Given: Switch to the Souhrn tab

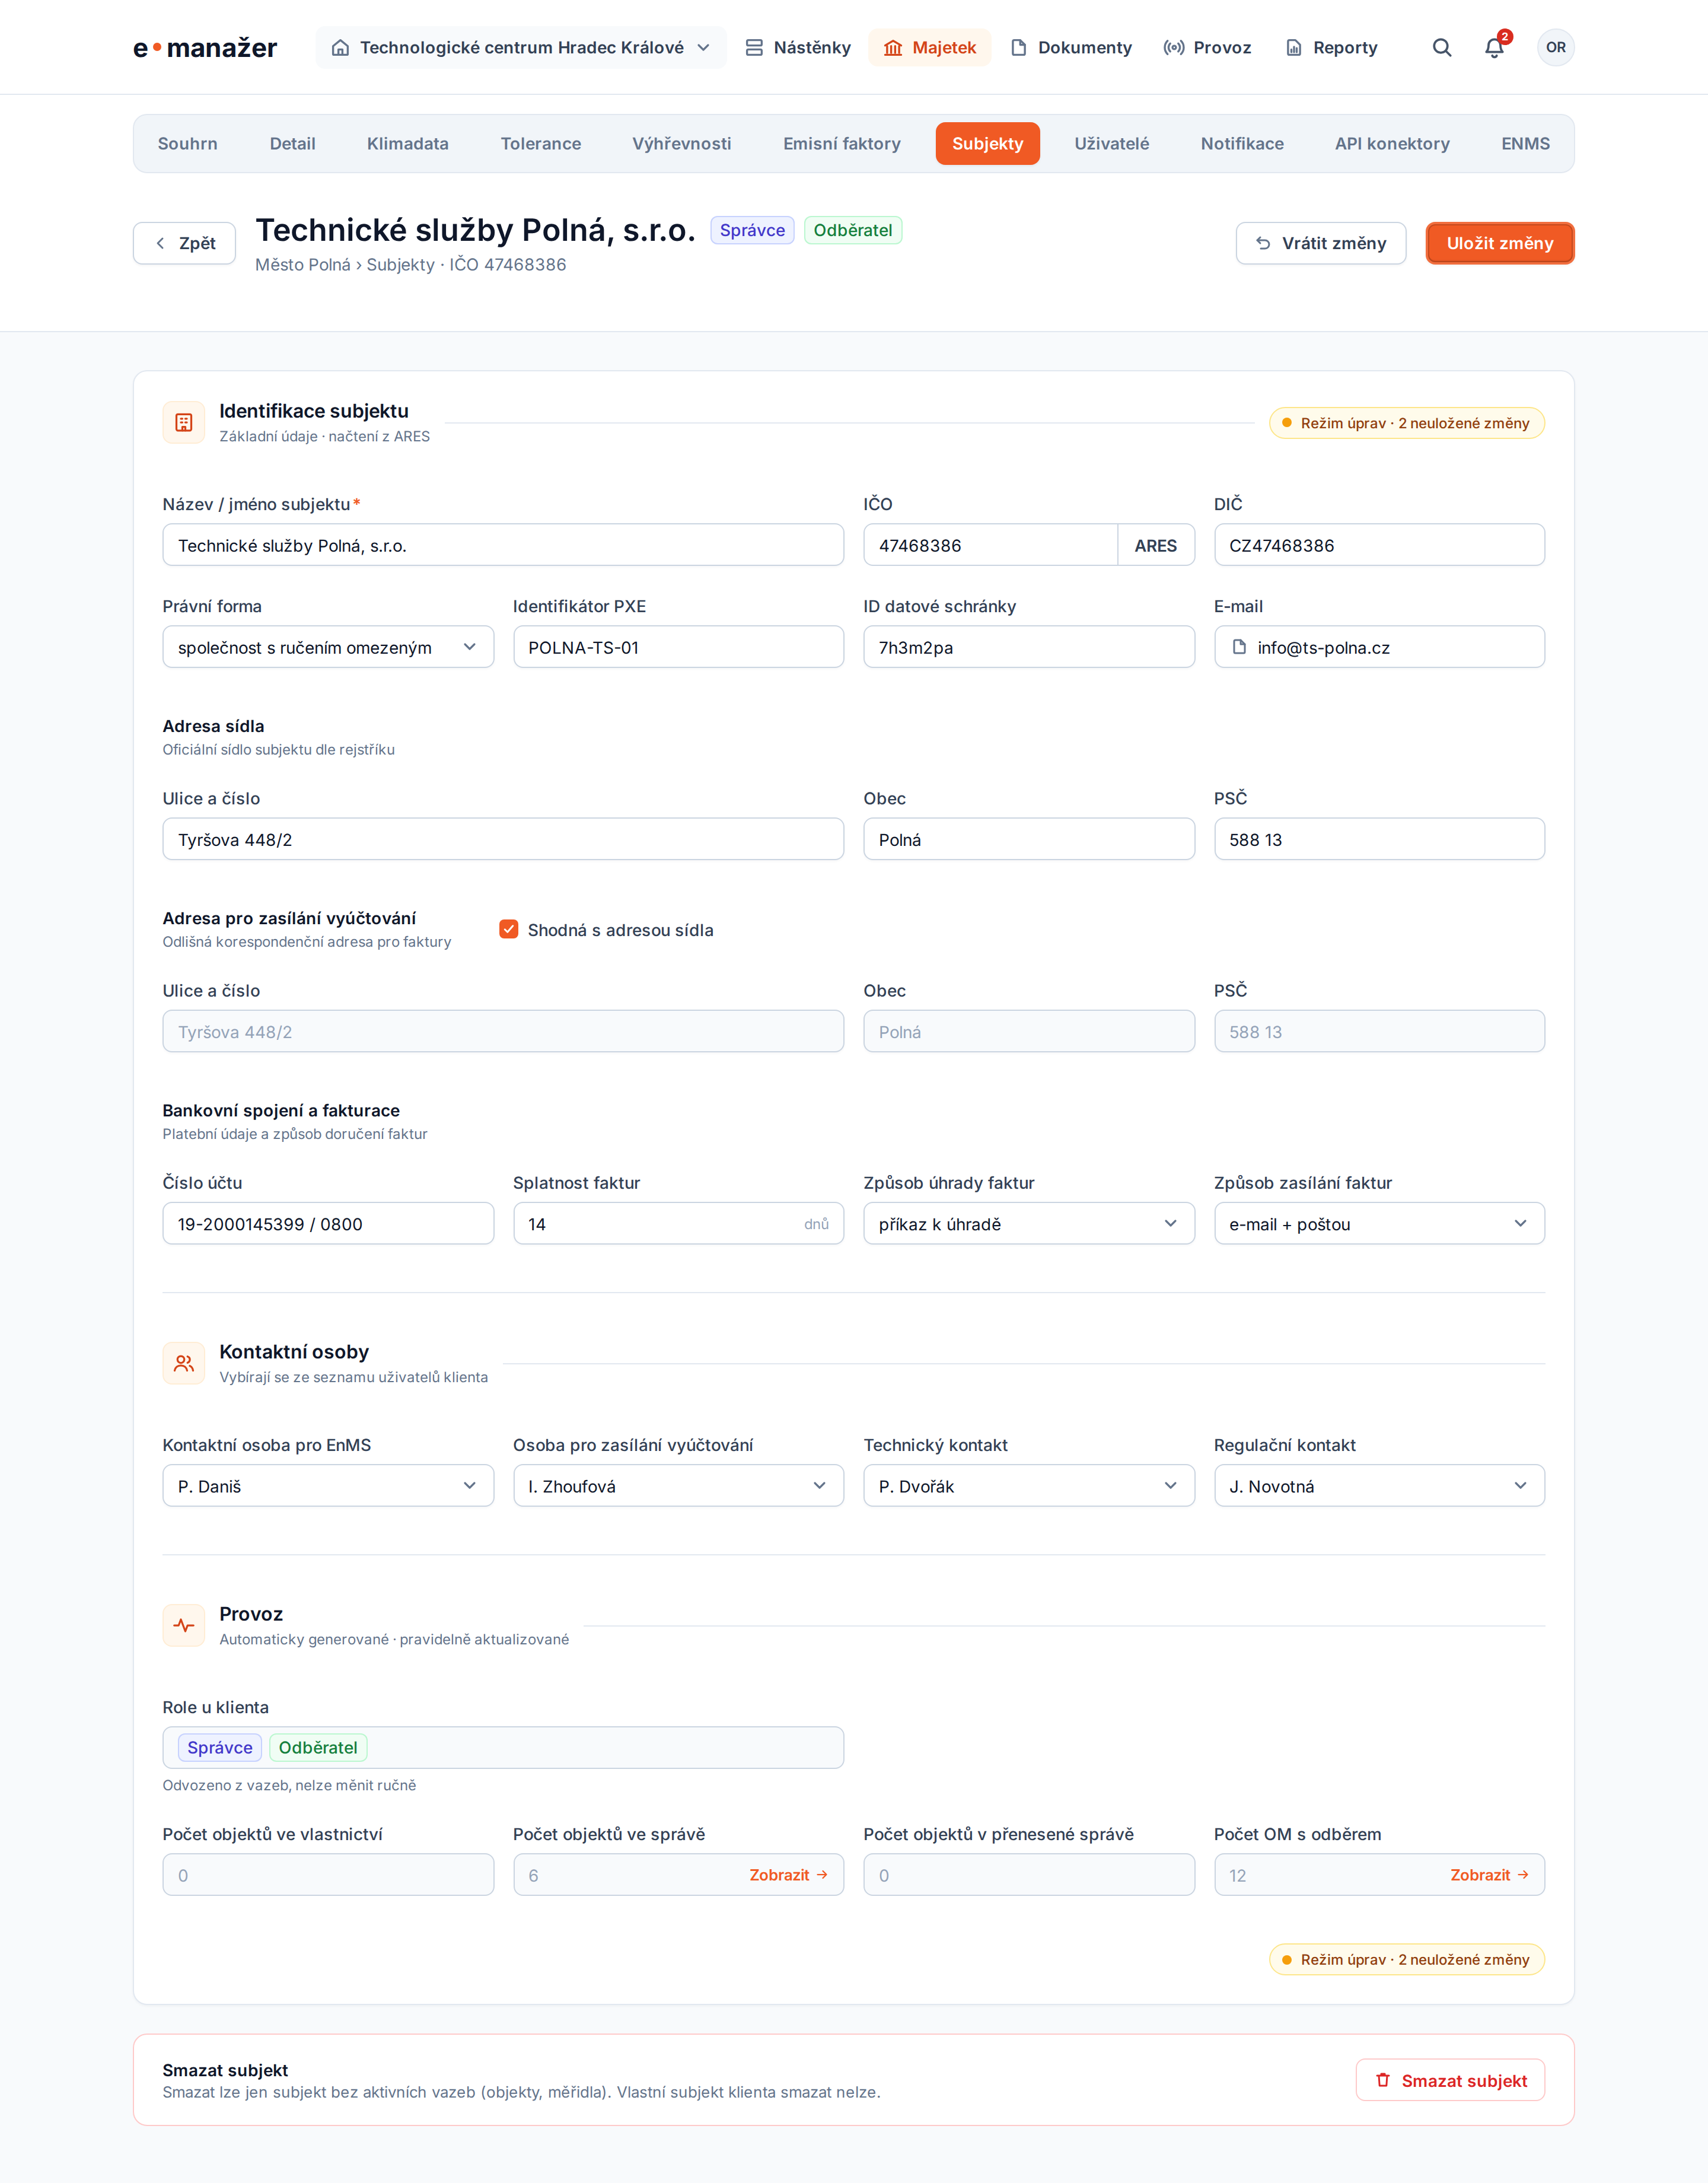Looking at the screenshot, I should click(187, 143).
